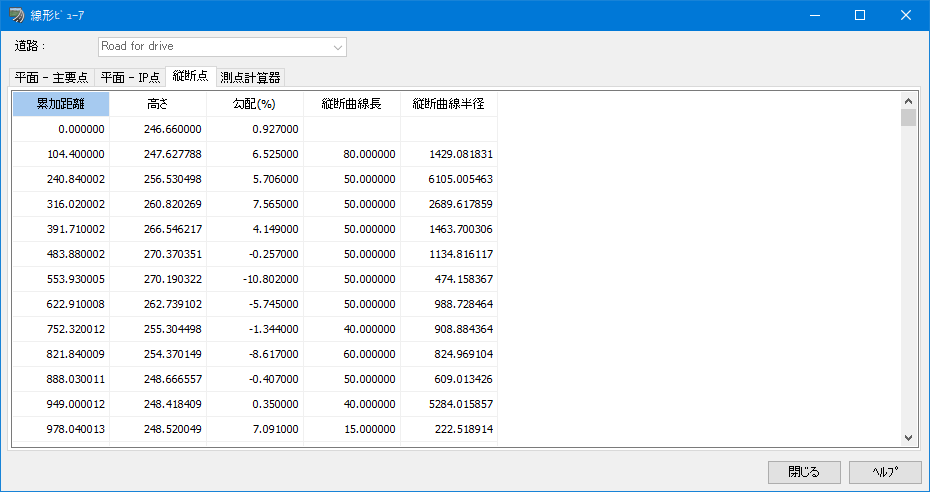This screenshot has height=492, width=930.
Task: Select height cell 248.666557
Action: click(158, 379)
